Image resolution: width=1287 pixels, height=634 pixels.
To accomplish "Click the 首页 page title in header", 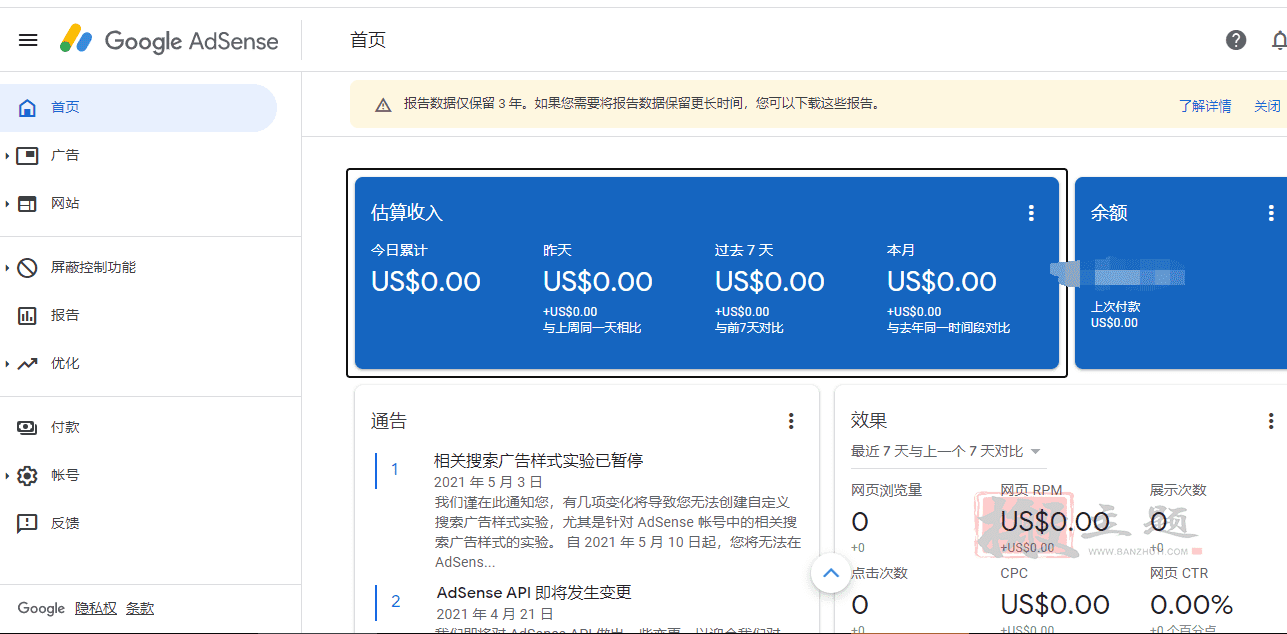I will pos(368,40).
